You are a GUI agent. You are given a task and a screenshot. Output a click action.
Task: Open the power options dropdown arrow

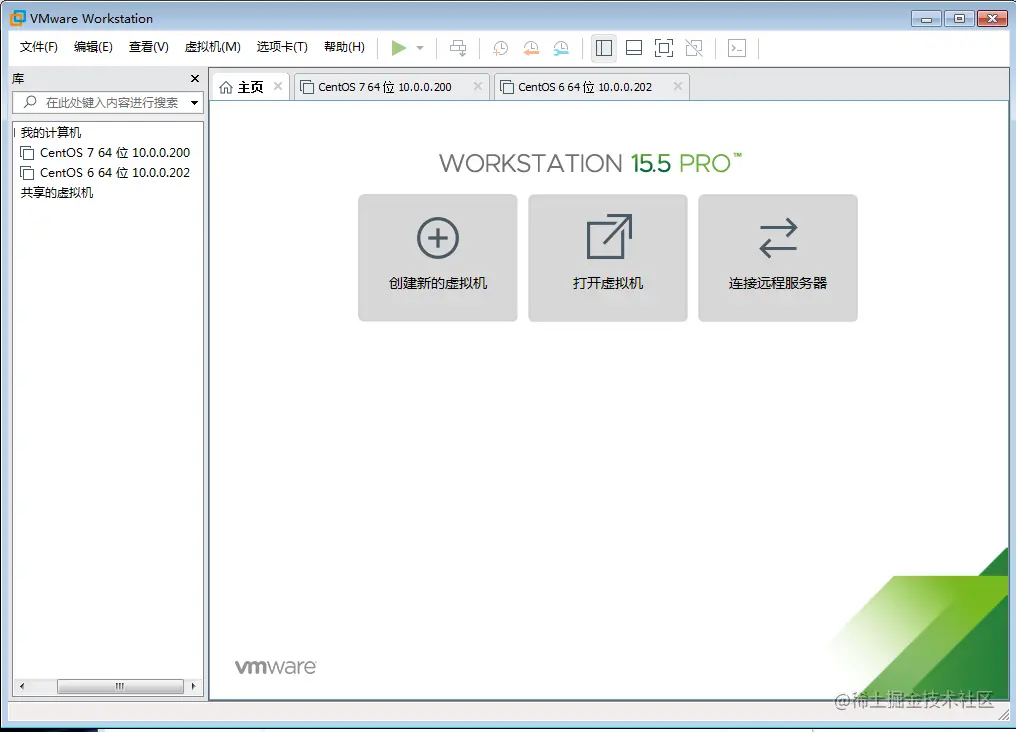click(x=420, y=48)
